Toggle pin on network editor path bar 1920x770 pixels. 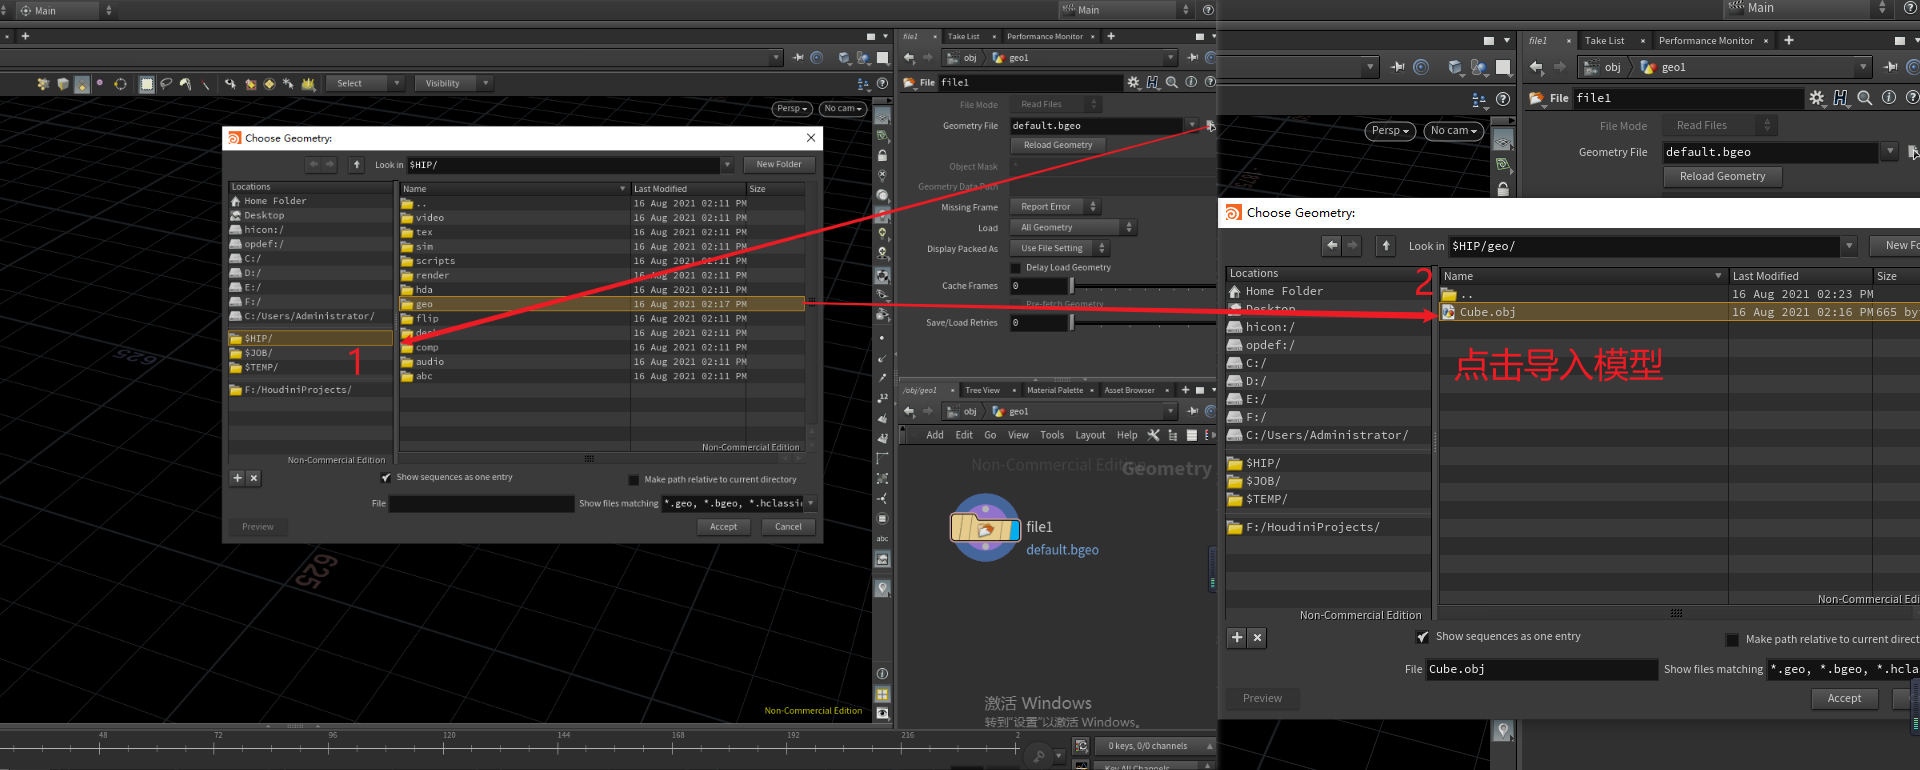(x=1193, y=412)
